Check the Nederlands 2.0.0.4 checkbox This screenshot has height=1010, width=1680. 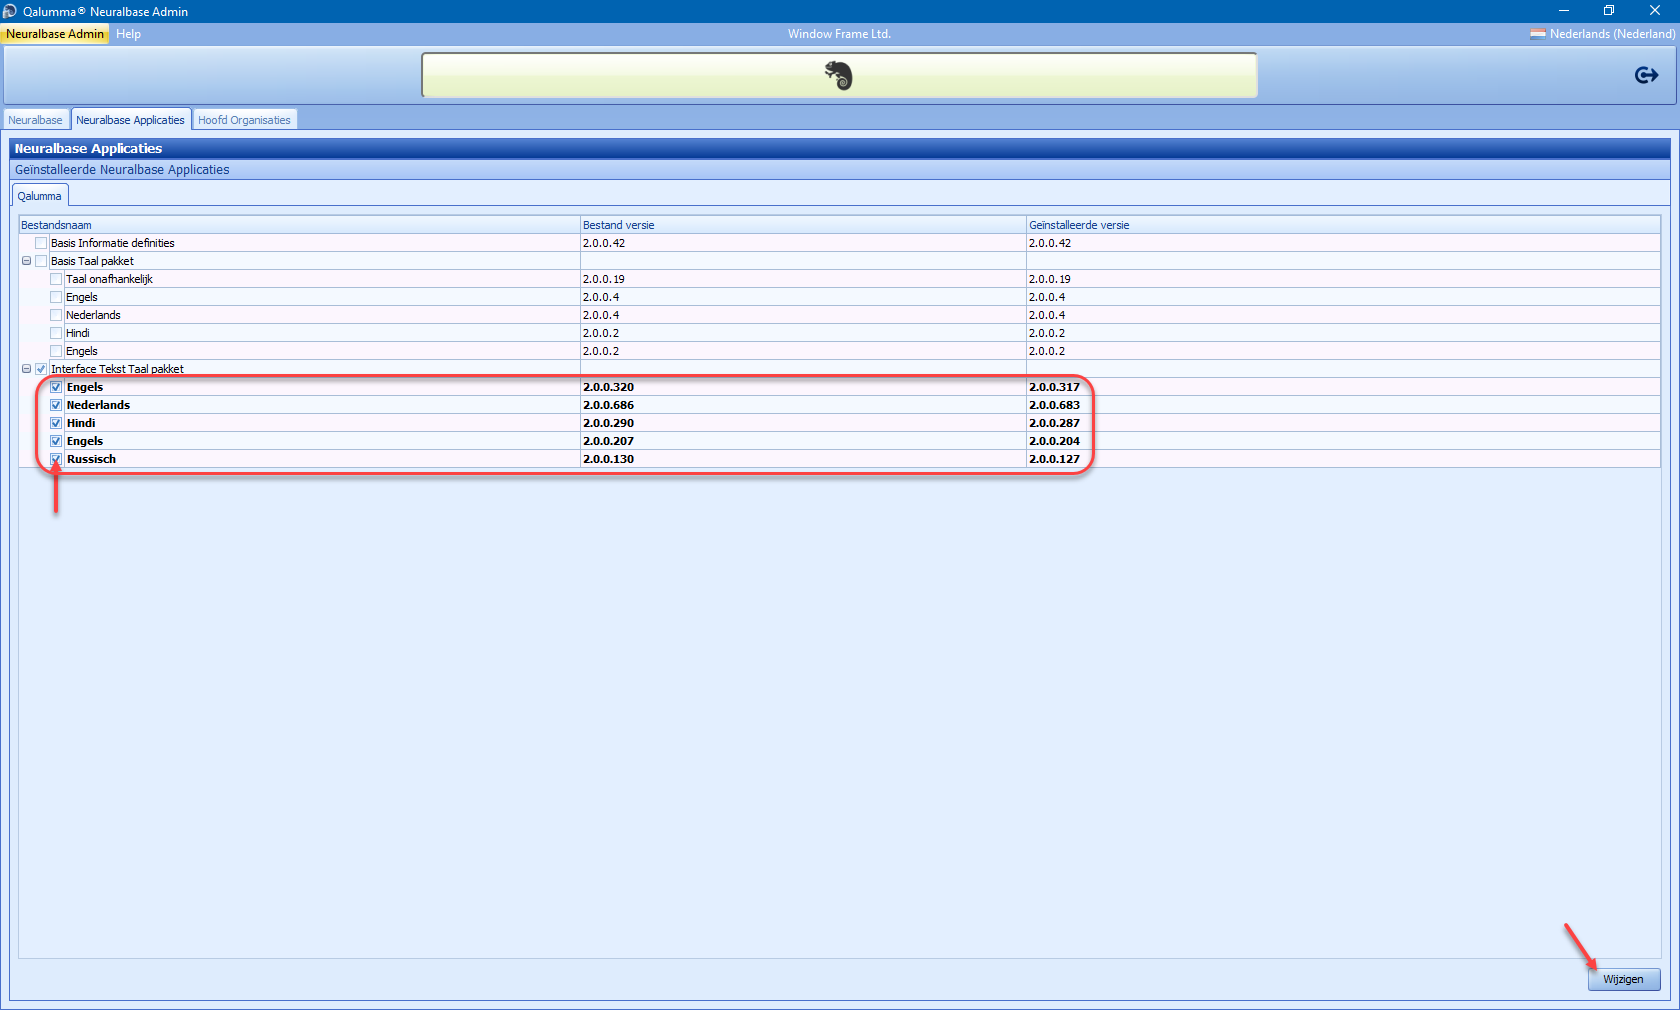tap(56, 315)
